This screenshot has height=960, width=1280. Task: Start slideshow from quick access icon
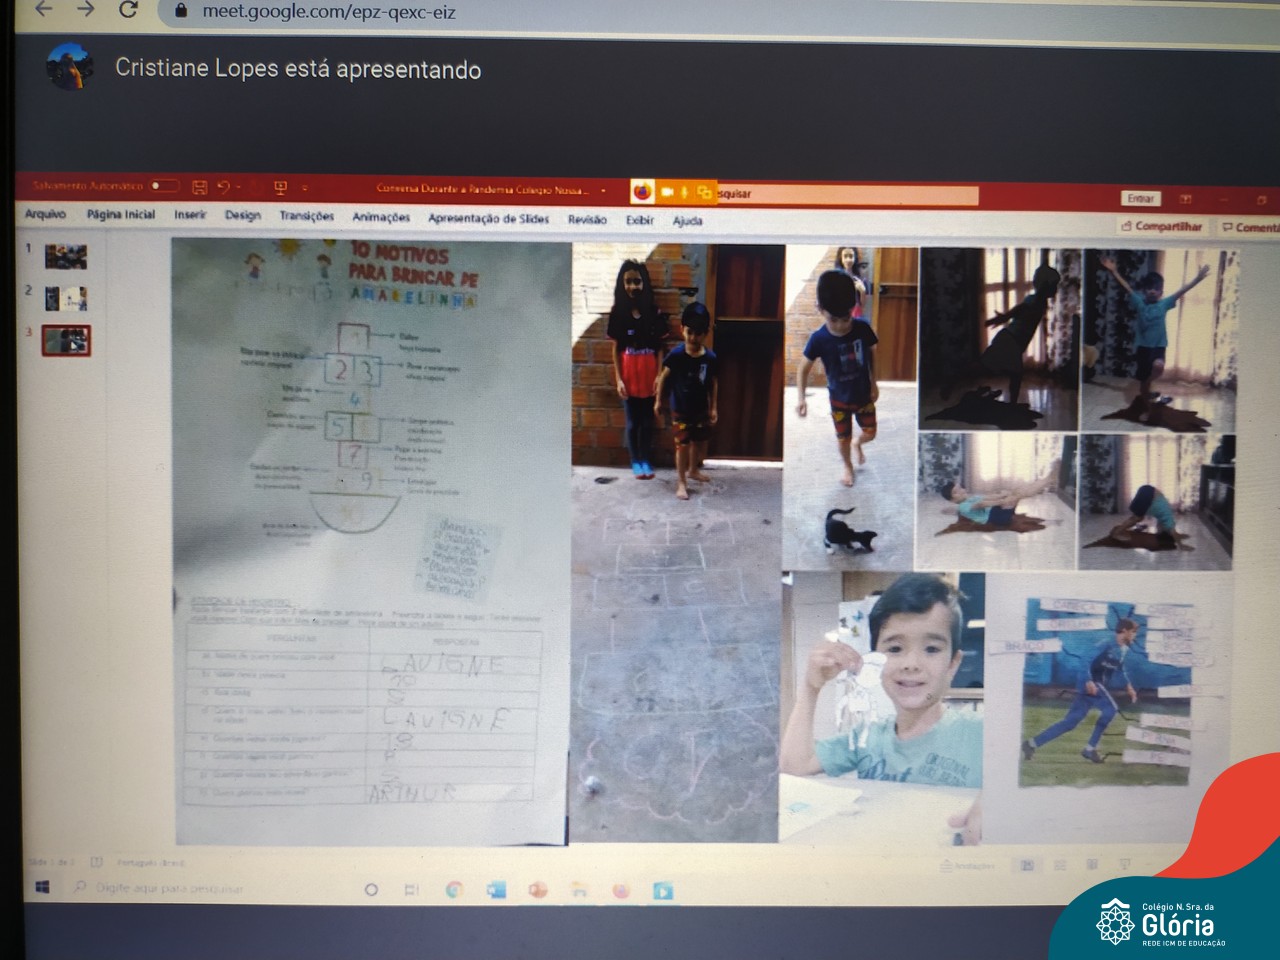pyautogui.click(x=280, y=187)
